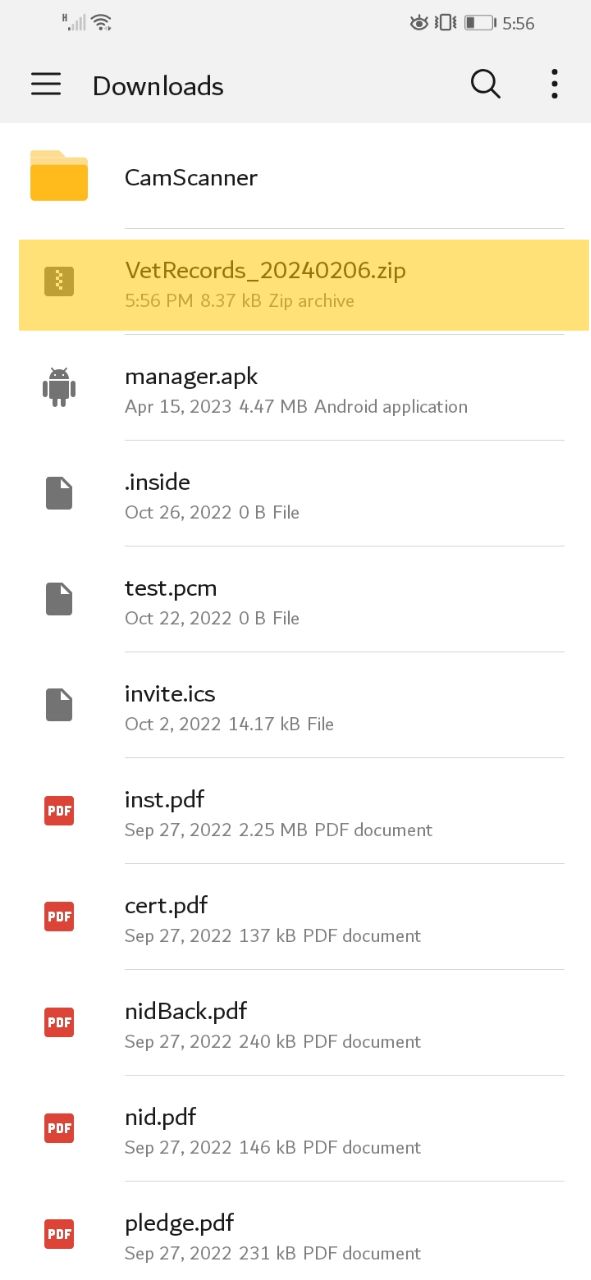This screenshot has height=1280, width=591.
Task: Open the CamScanner folder name
Action: point(191,177)
